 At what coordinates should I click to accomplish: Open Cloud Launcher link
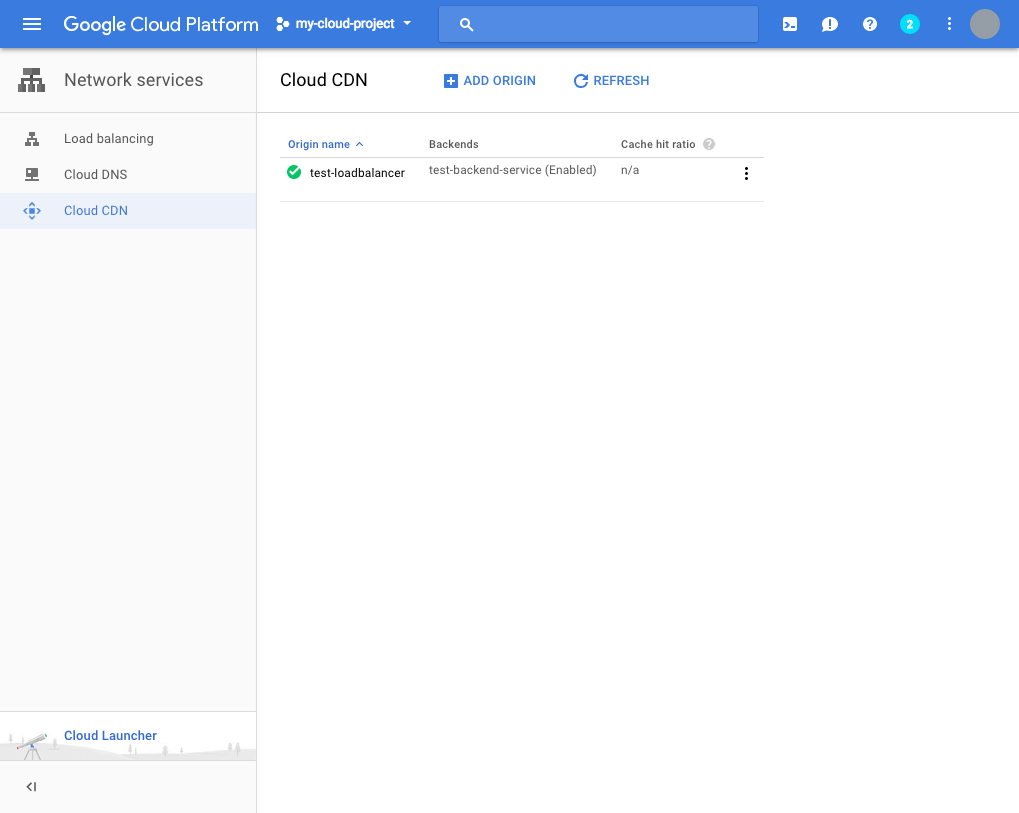(110, 736)
